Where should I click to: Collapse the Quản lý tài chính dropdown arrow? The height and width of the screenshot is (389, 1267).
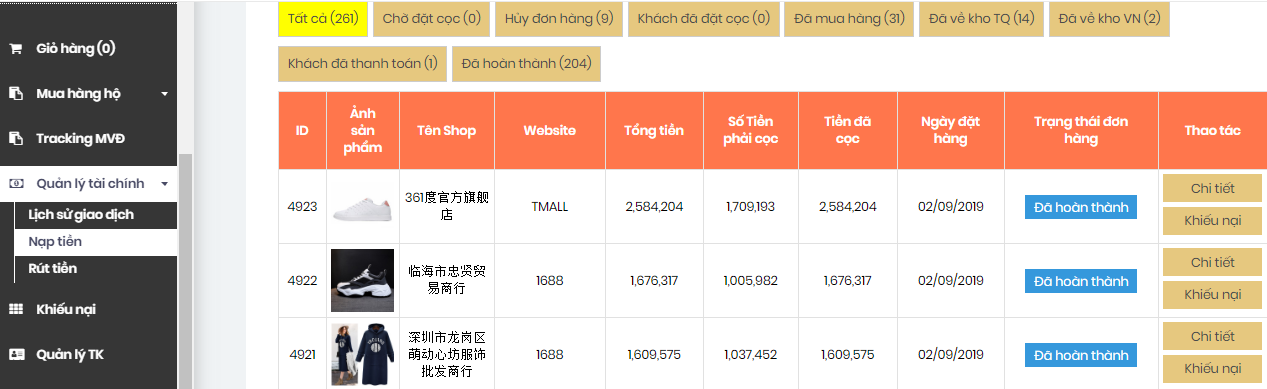[x=164, y=184]
